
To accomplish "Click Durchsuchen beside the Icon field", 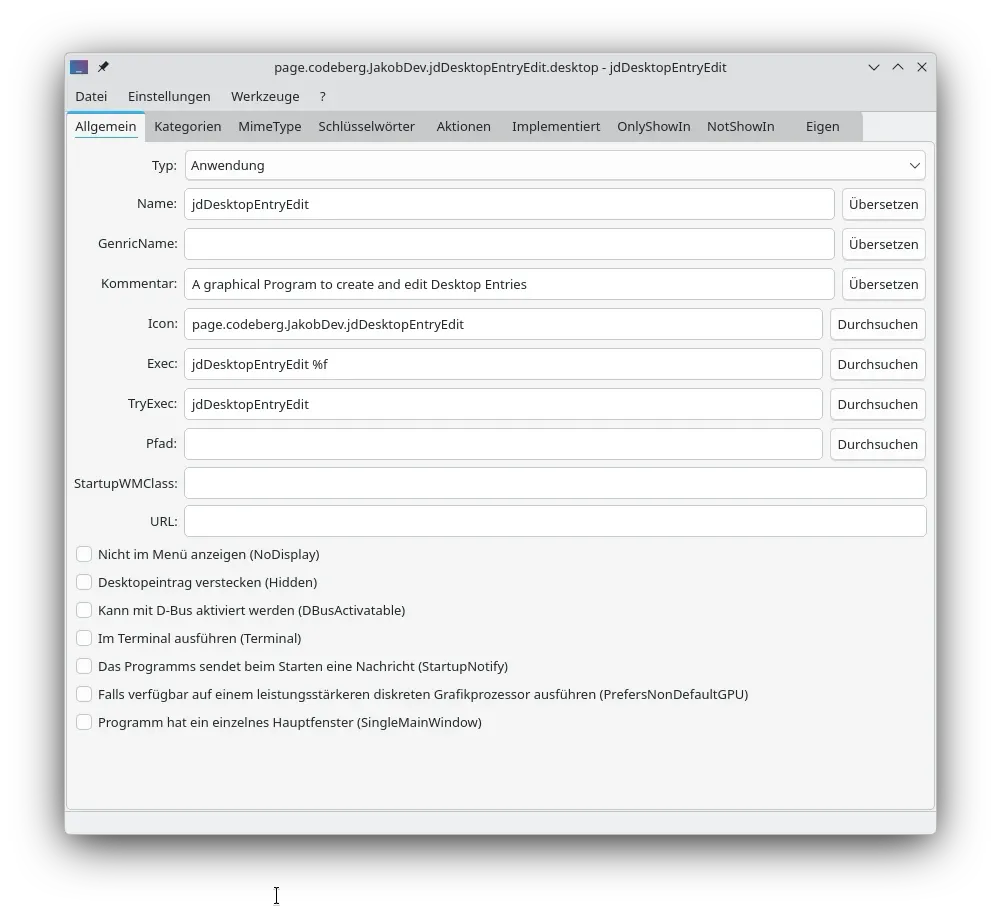I will click(878, 324).
